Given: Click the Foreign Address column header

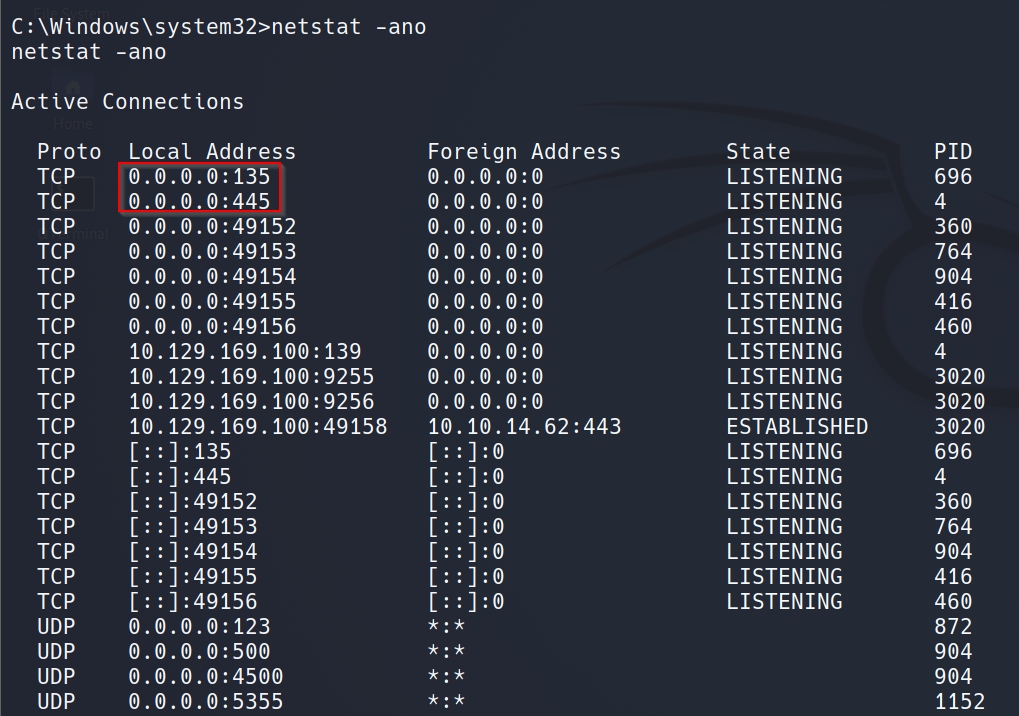Looking at the screenshot, I should coord(524,152).
